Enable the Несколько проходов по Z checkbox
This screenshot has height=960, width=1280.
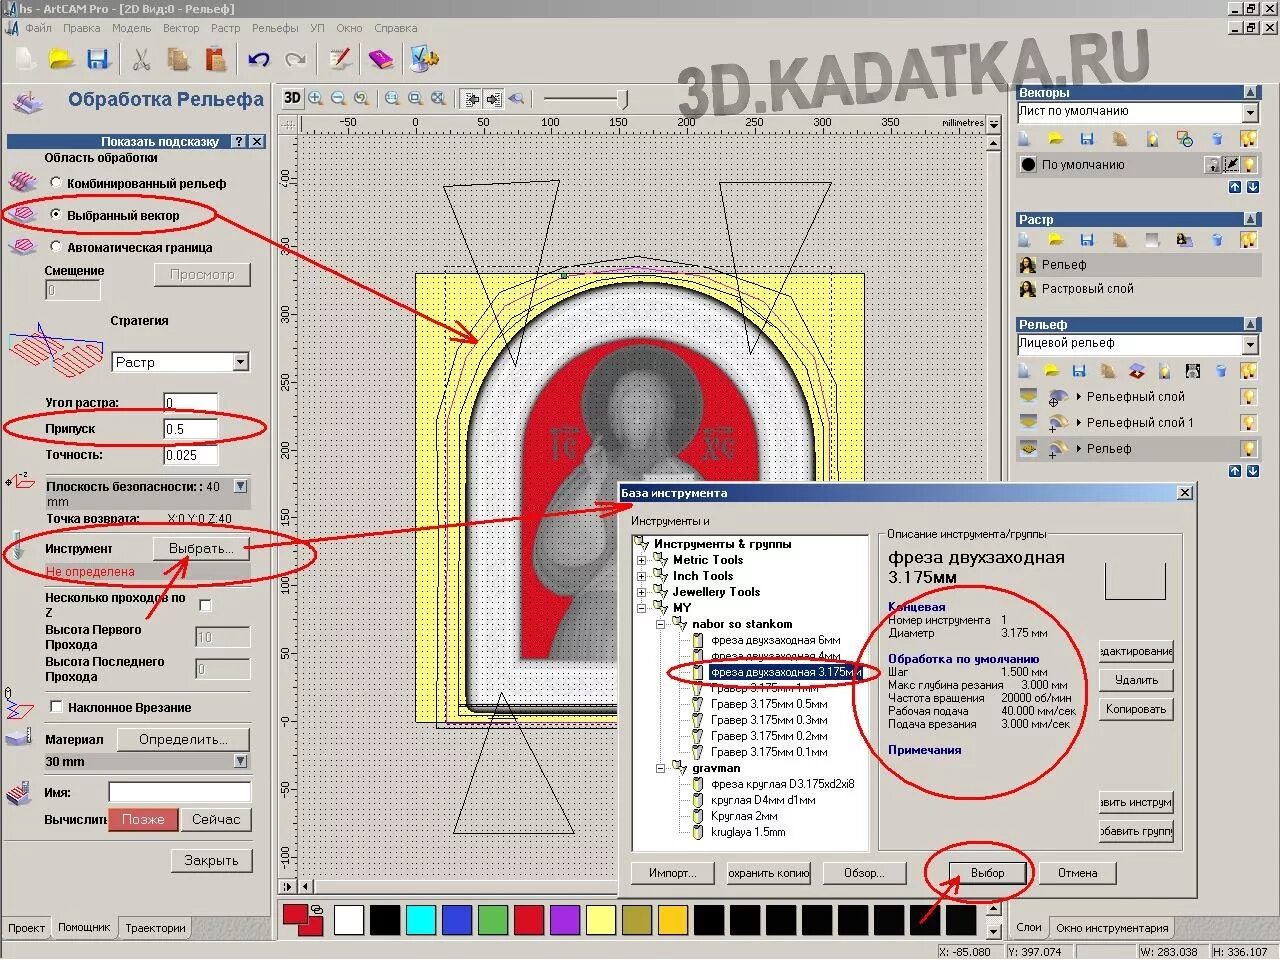(x=206, y=605)
